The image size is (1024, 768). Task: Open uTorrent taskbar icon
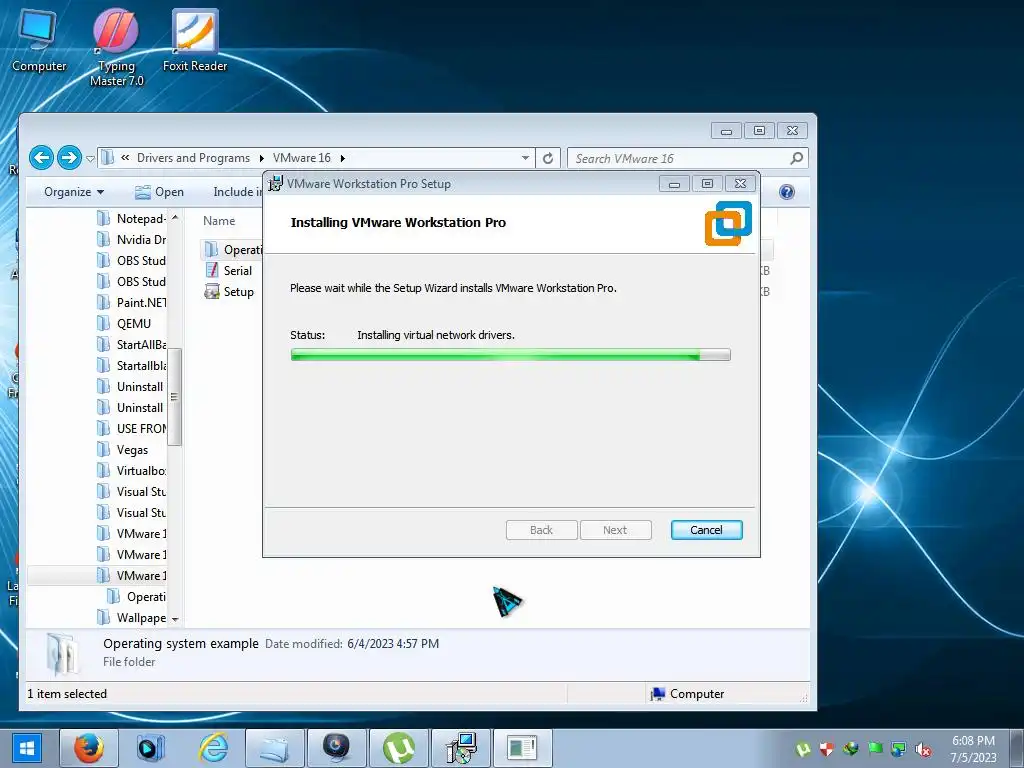pos(399,748)
